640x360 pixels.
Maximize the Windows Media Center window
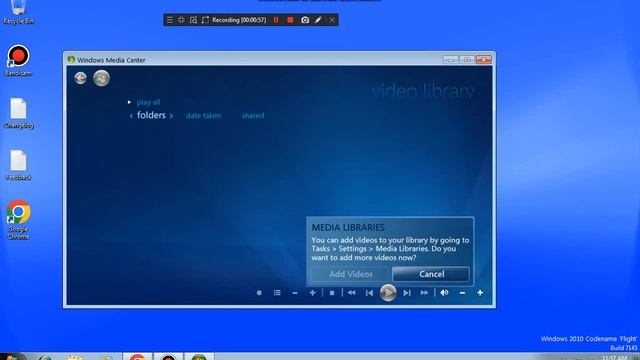(467, 60)
